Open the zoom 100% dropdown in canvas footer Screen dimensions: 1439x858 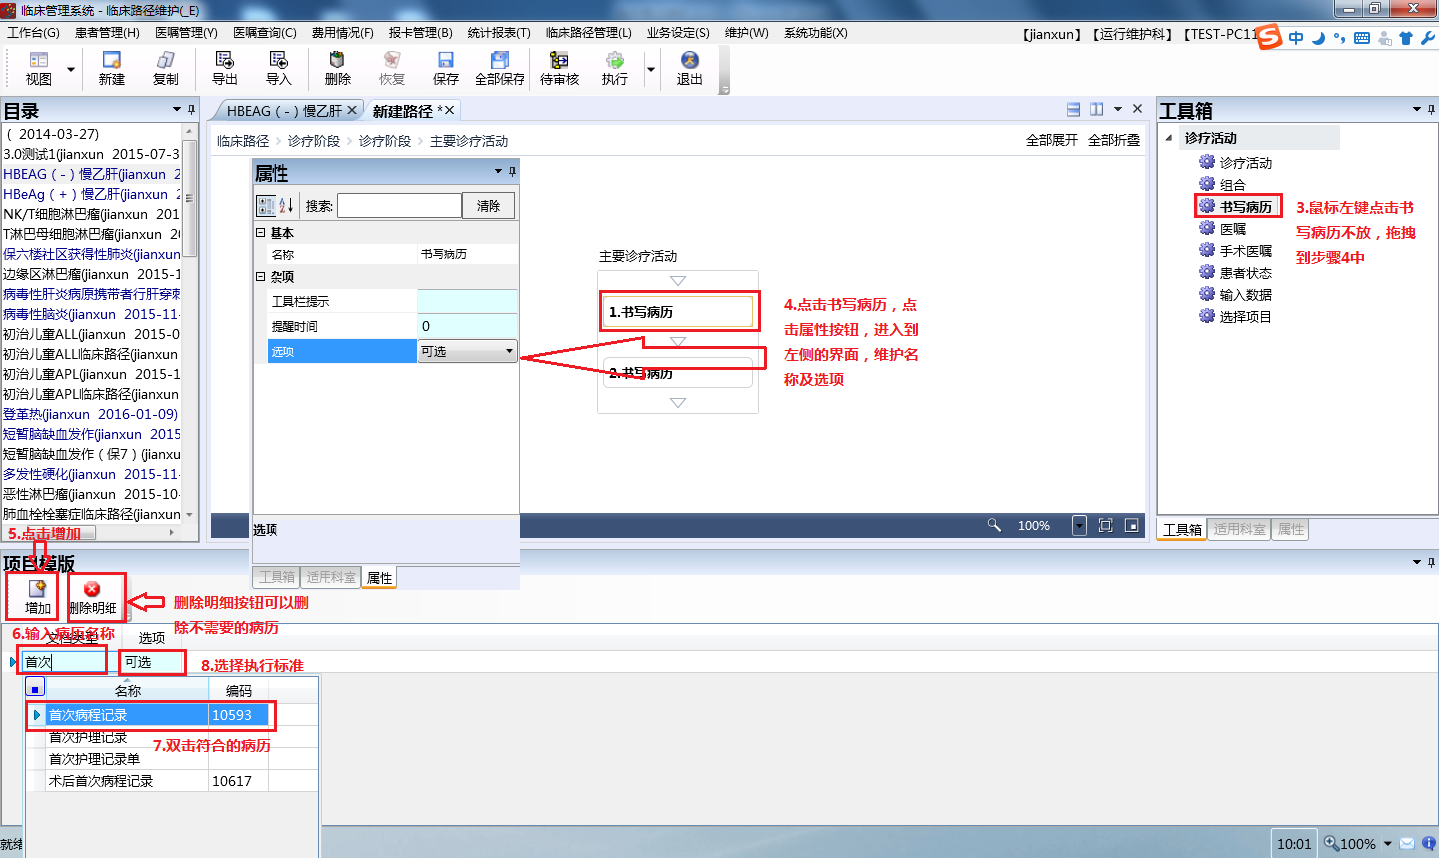[x=1079, y=525]
